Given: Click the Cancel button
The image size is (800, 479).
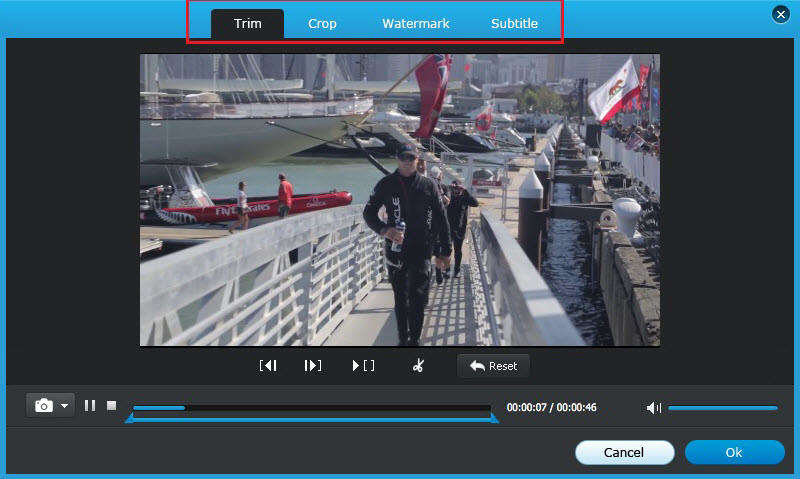Looking at the screenshot, I should tap(624, 452).
